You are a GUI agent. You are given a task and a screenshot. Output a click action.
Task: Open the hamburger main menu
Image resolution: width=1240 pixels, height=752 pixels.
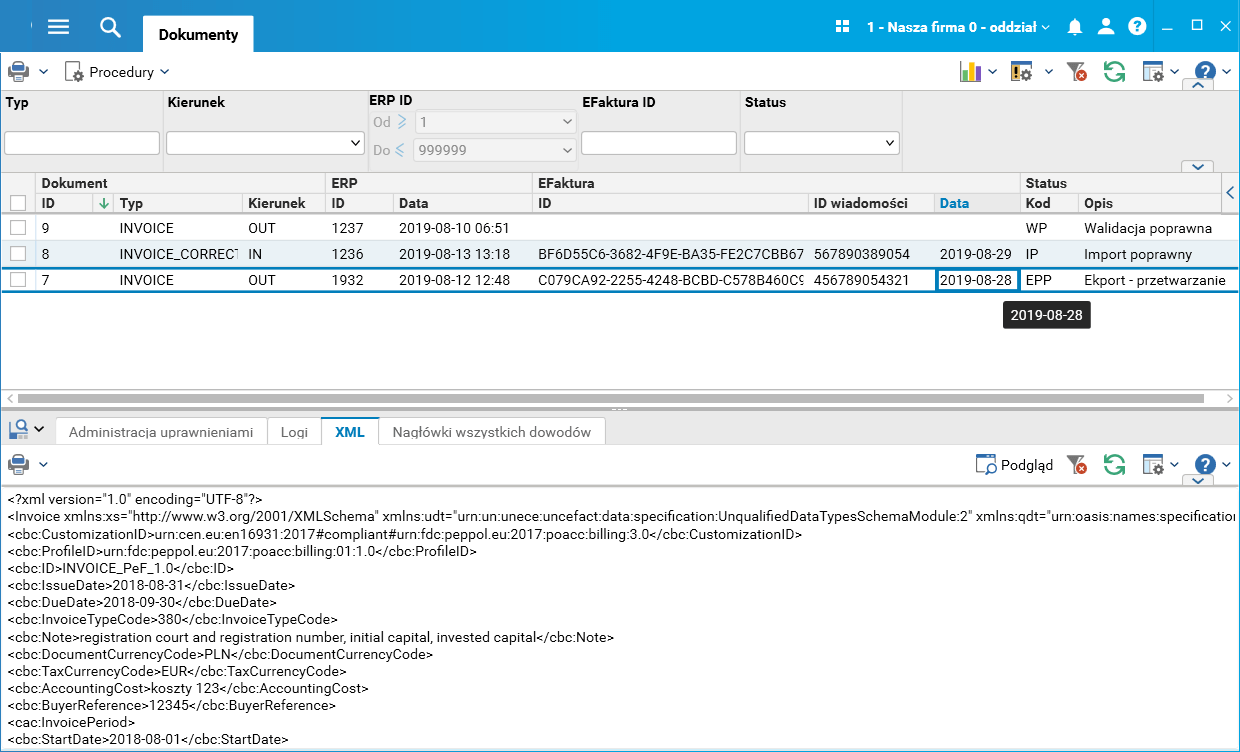[x=58, y=27]
